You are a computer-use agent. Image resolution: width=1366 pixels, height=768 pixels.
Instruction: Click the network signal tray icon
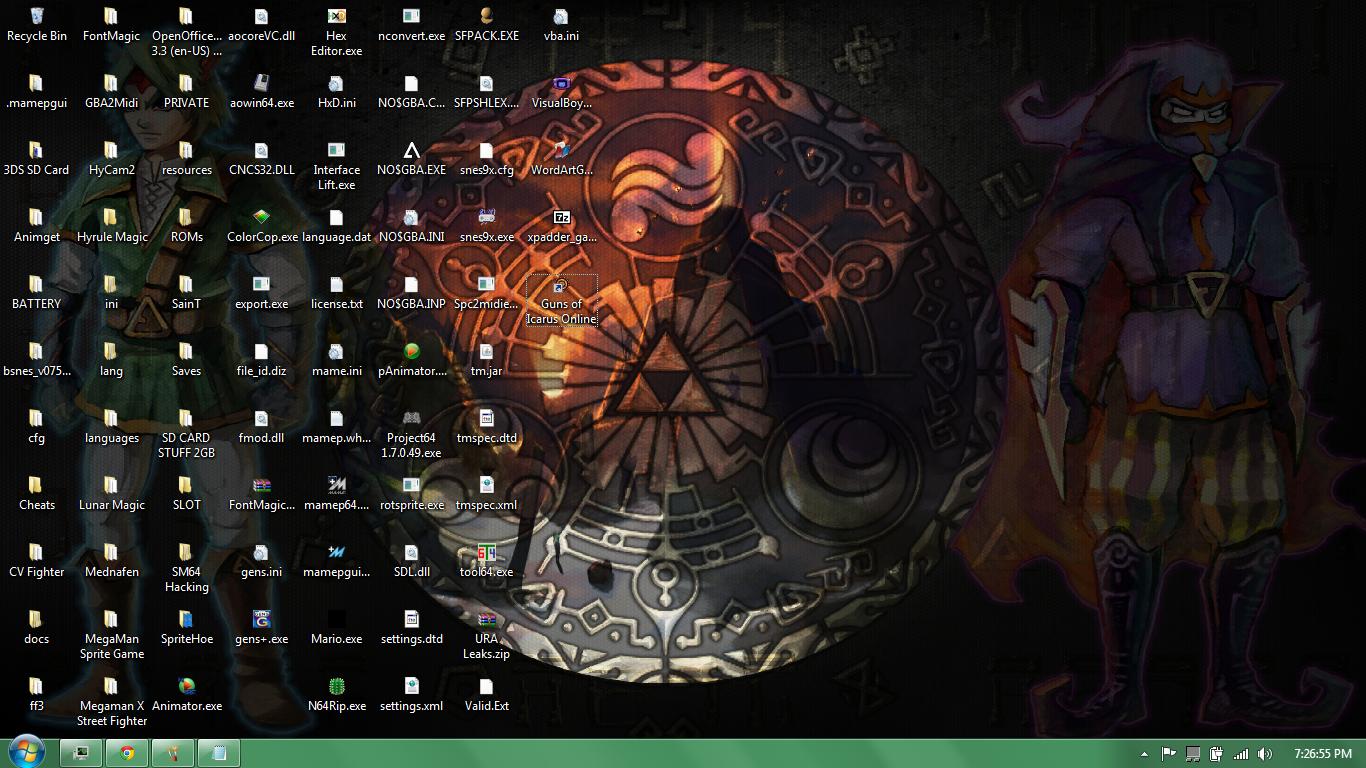pos(1241,754)
